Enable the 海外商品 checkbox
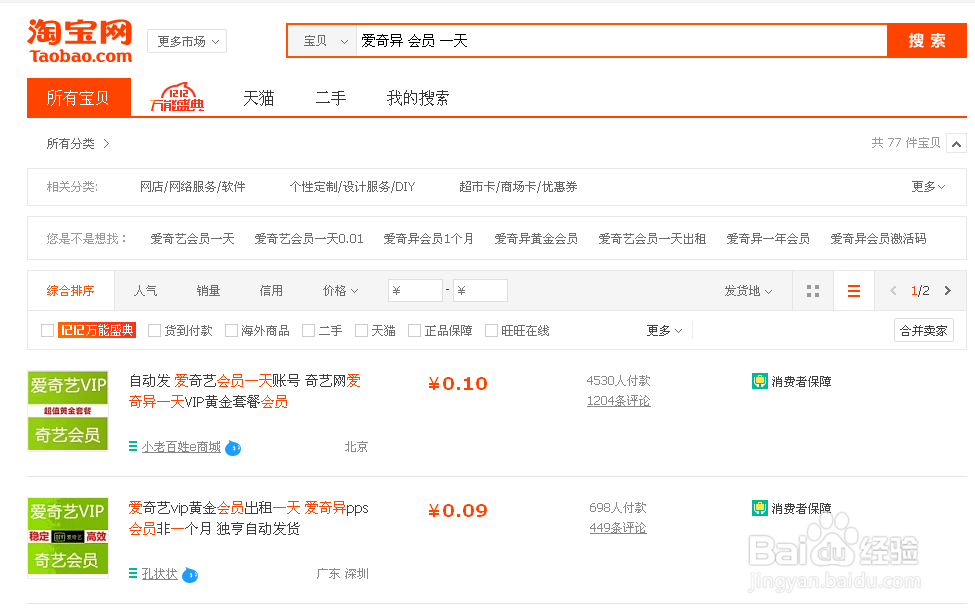This screenshot has width=975, height=615. point(231,330)
